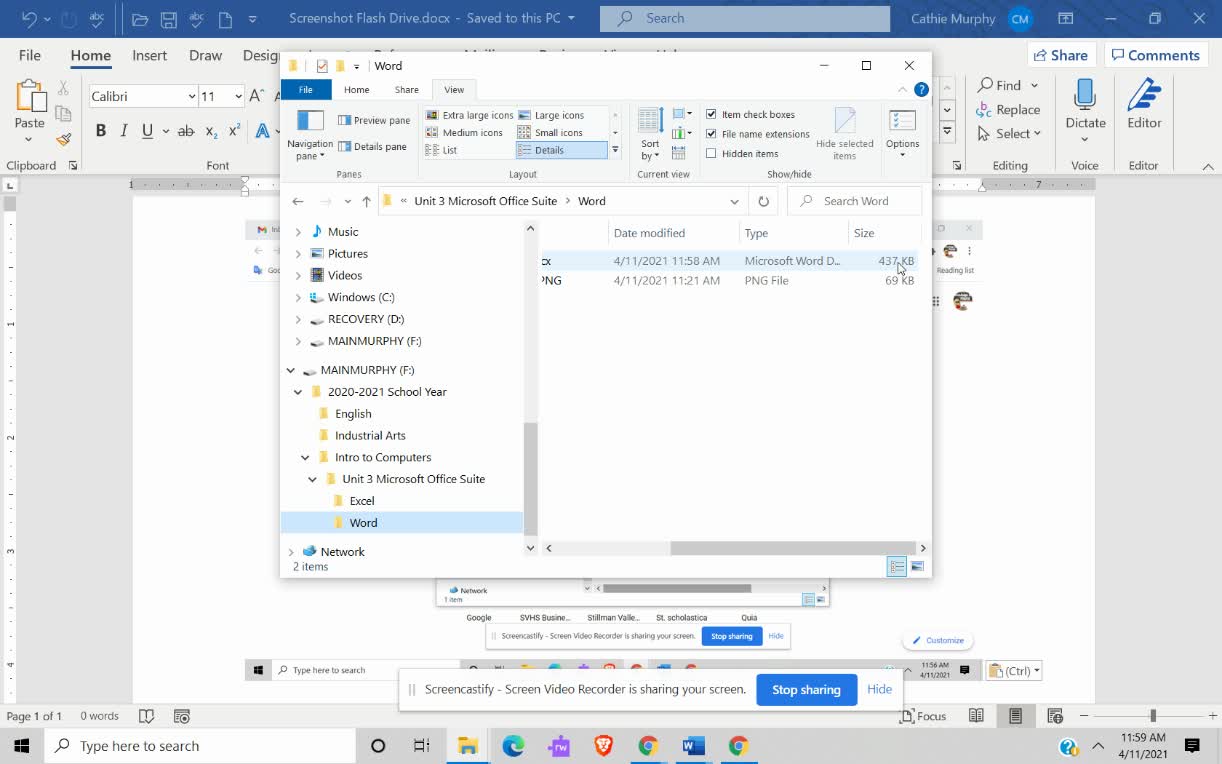Adjust the Word zoom slider
The width and height of the screenshot is (1222, 764).
[x=1153, y=716]
